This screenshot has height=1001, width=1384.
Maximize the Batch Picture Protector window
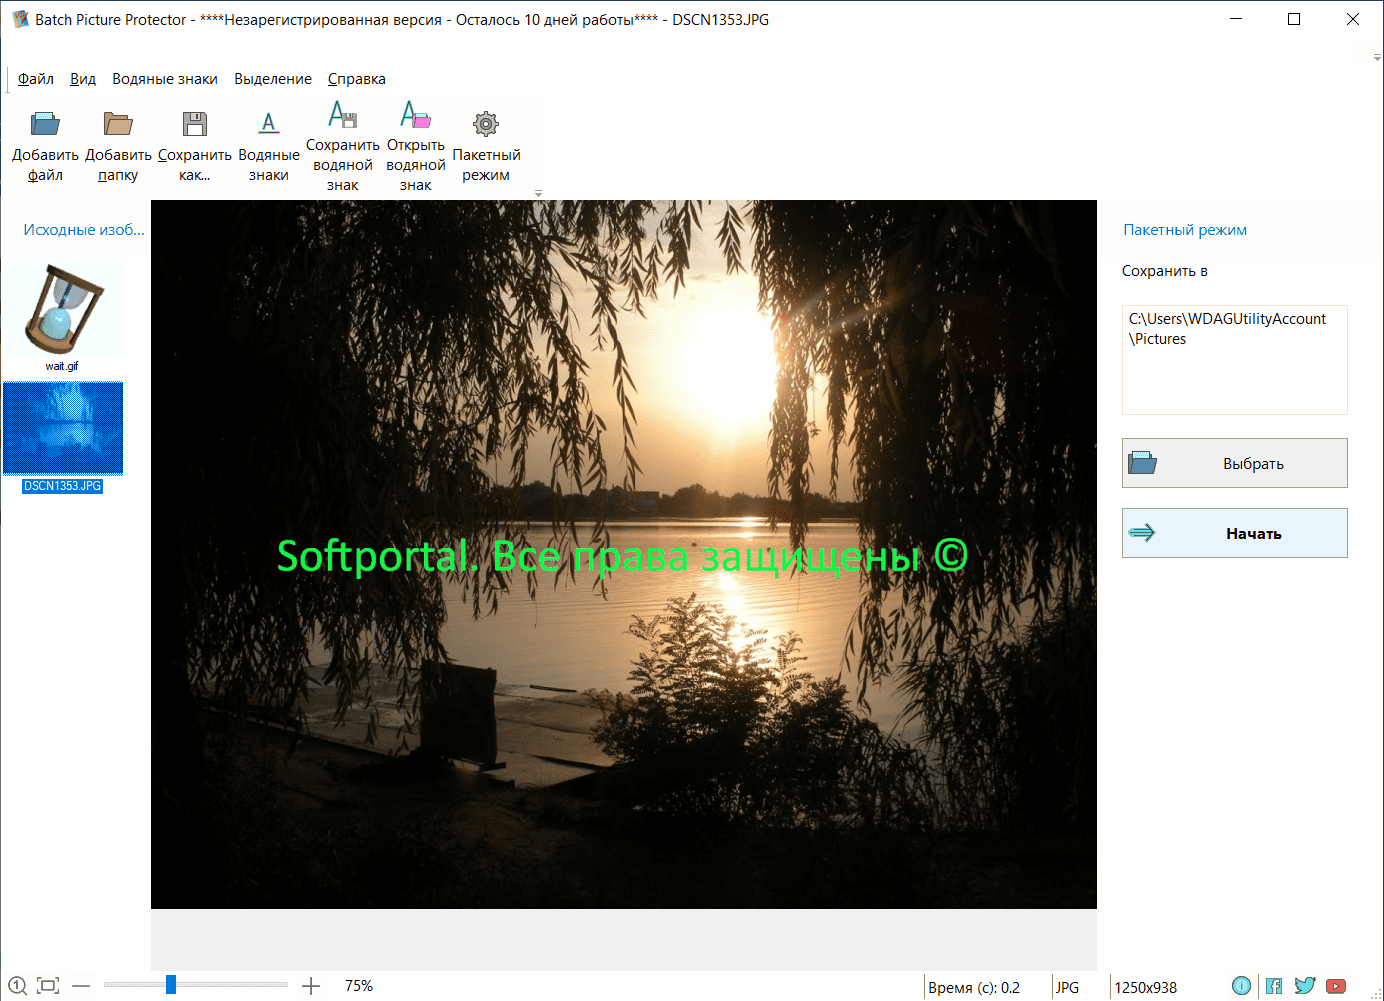point(1294,19)
